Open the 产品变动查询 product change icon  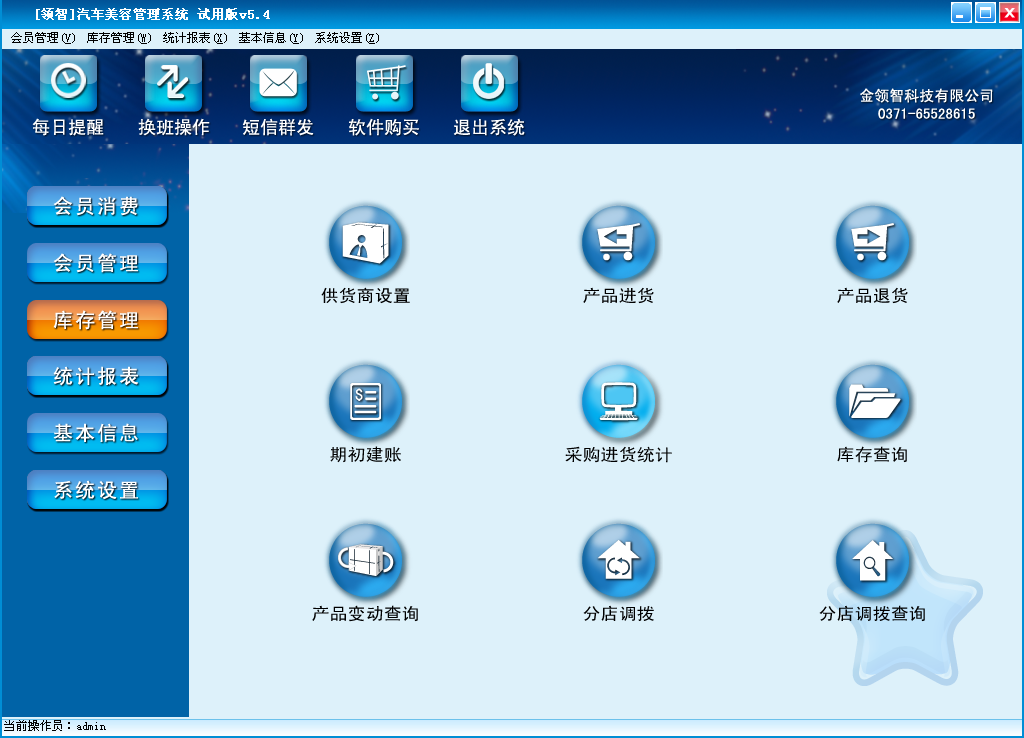365,561
